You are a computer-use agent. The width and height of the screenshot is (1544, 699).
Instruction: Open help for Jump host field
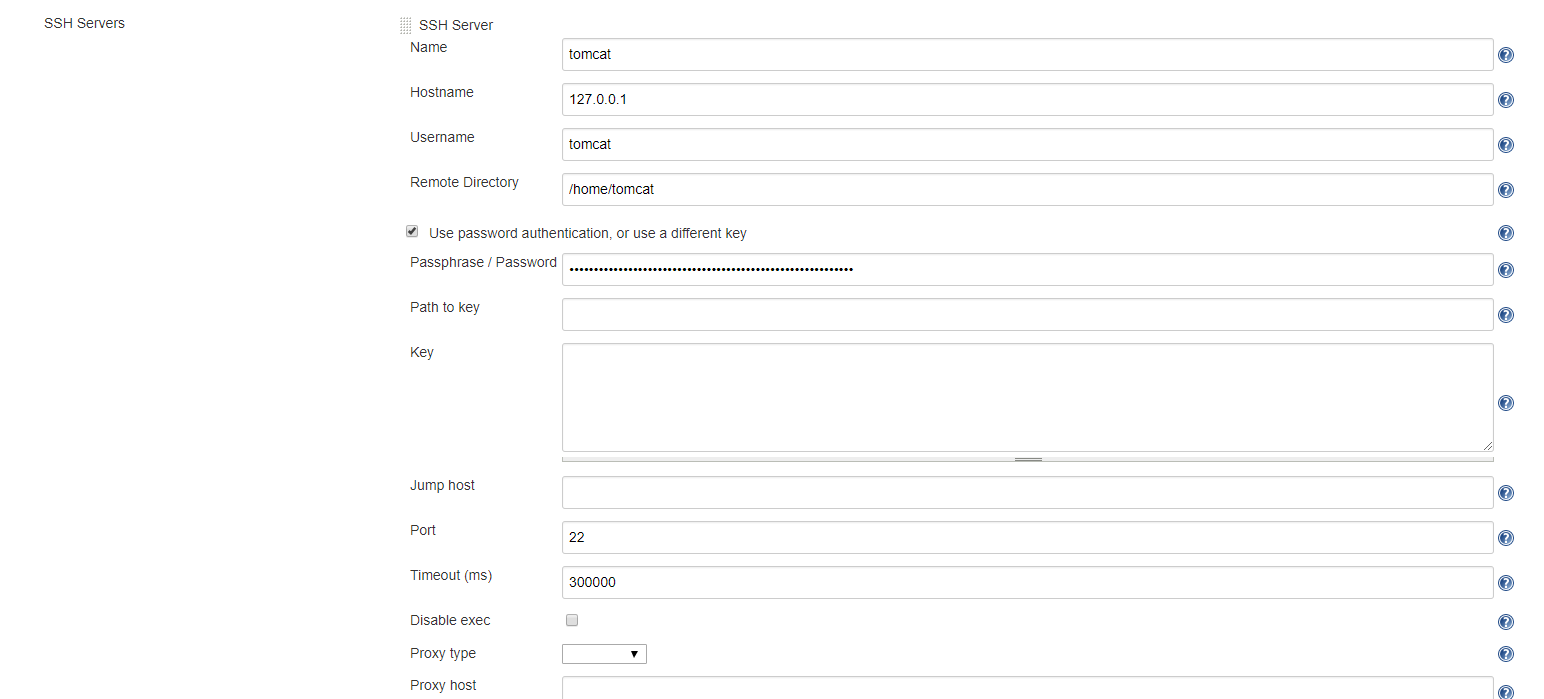click(1506, 493)
